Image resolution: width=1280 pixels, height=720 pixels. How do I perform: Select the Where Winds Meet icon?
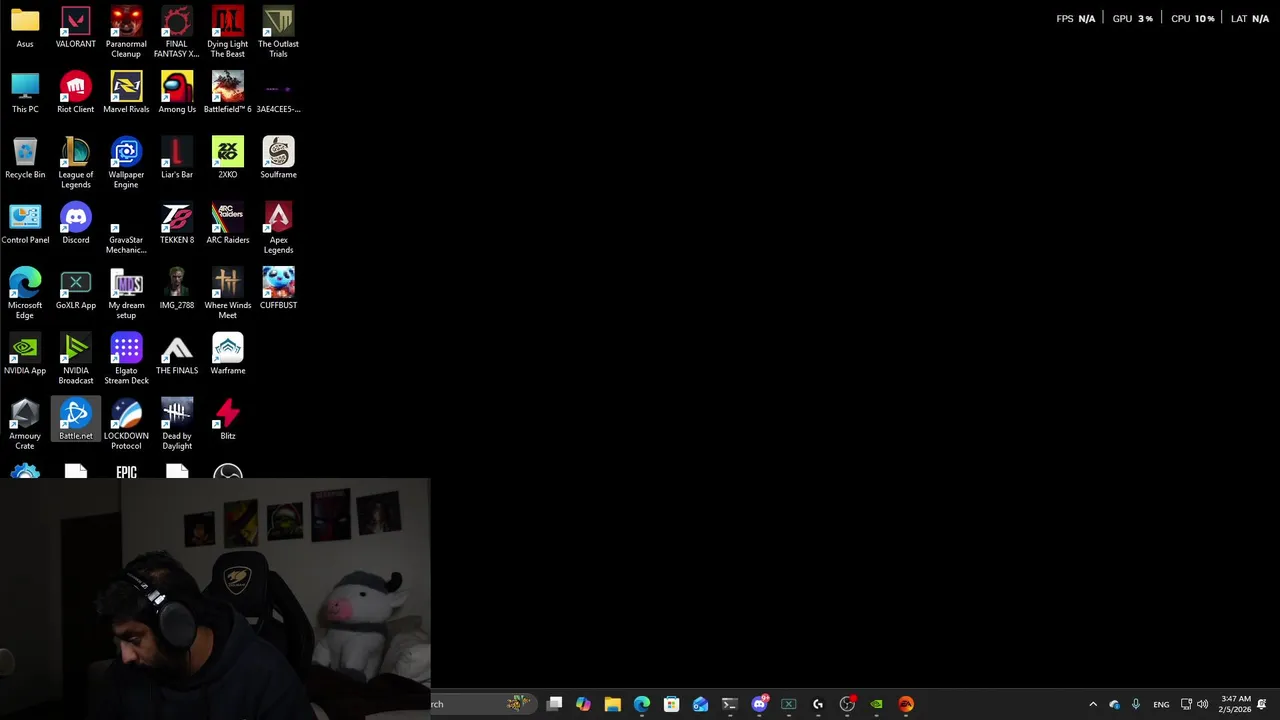tap(228, 294)
